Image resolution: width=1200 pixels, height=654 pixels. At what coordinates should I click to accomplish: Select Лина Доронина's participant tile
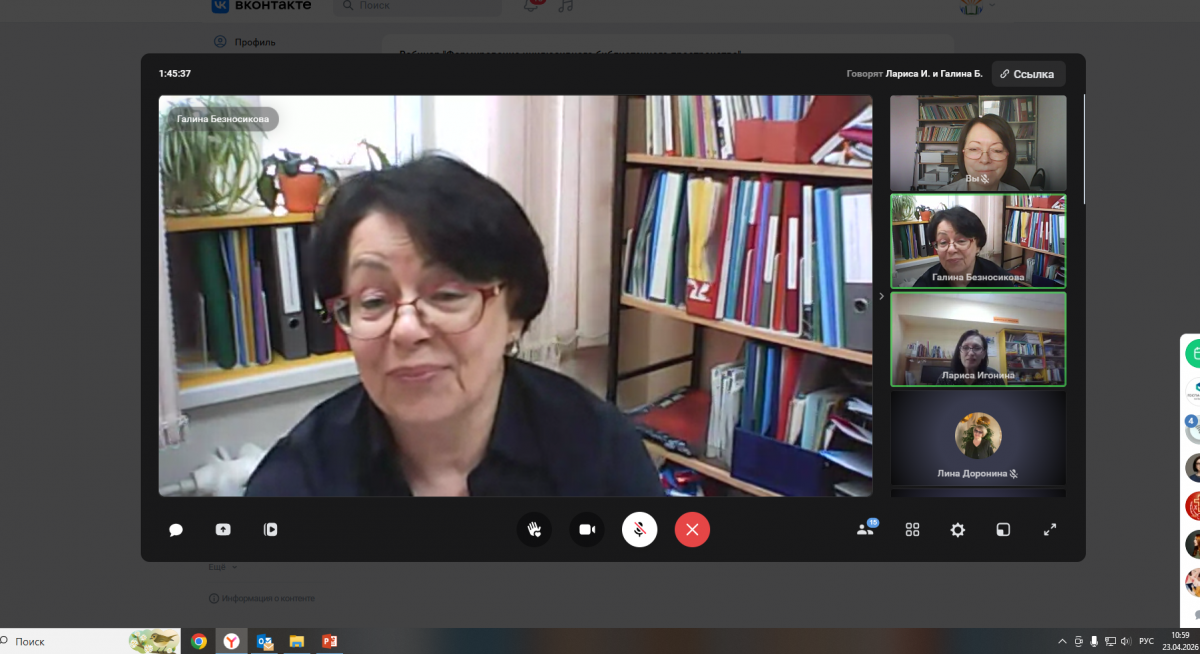coord(978,438)
